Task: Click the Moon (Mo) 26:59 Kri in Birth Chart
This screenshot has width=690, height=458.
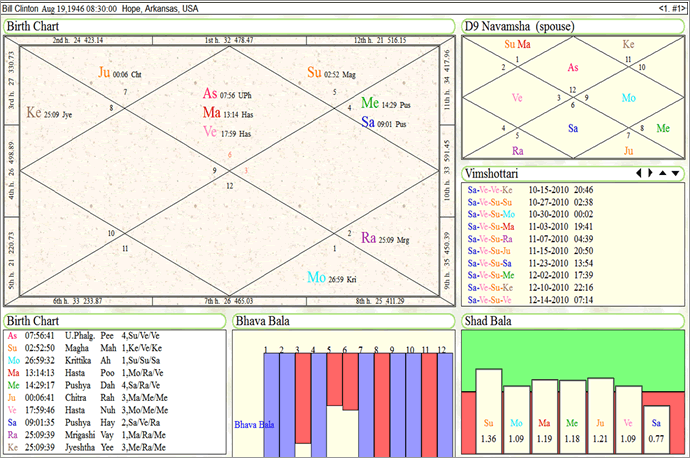Action: click(316, 277)
